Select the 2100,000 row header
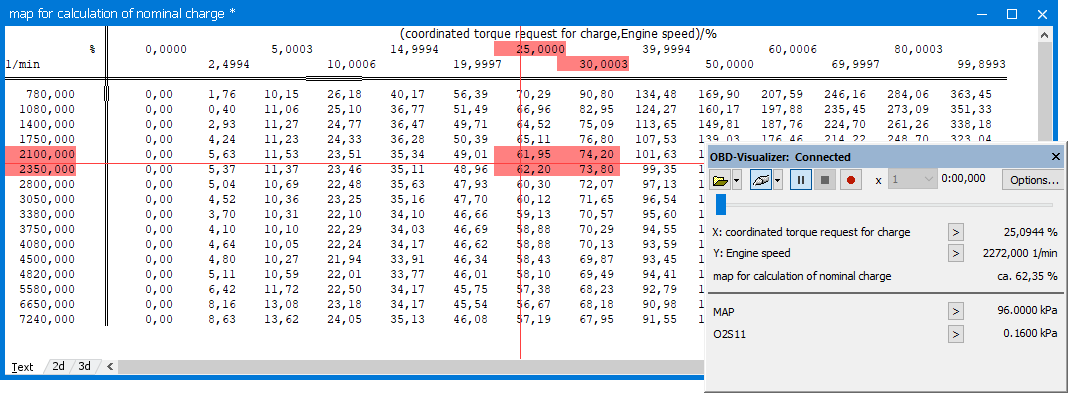The height and width of the screenshot is (393, 1068). tap(40, 155)
